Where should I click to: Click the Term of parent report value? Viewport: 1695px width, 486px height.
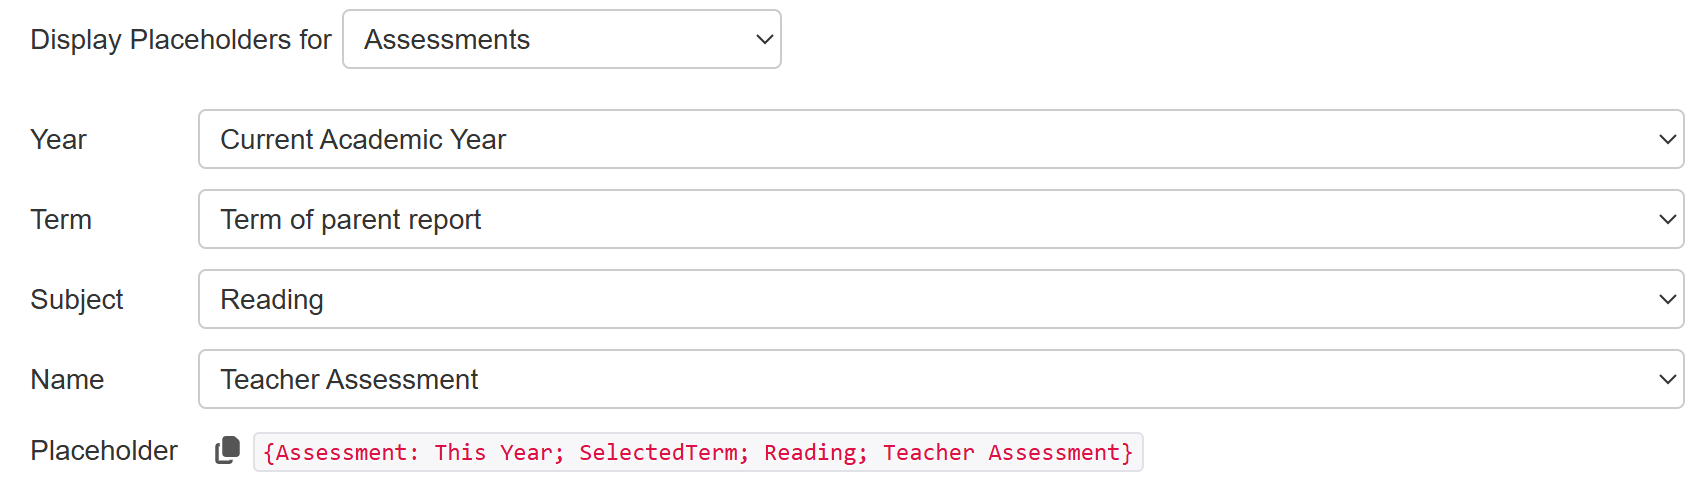[350, 220]
